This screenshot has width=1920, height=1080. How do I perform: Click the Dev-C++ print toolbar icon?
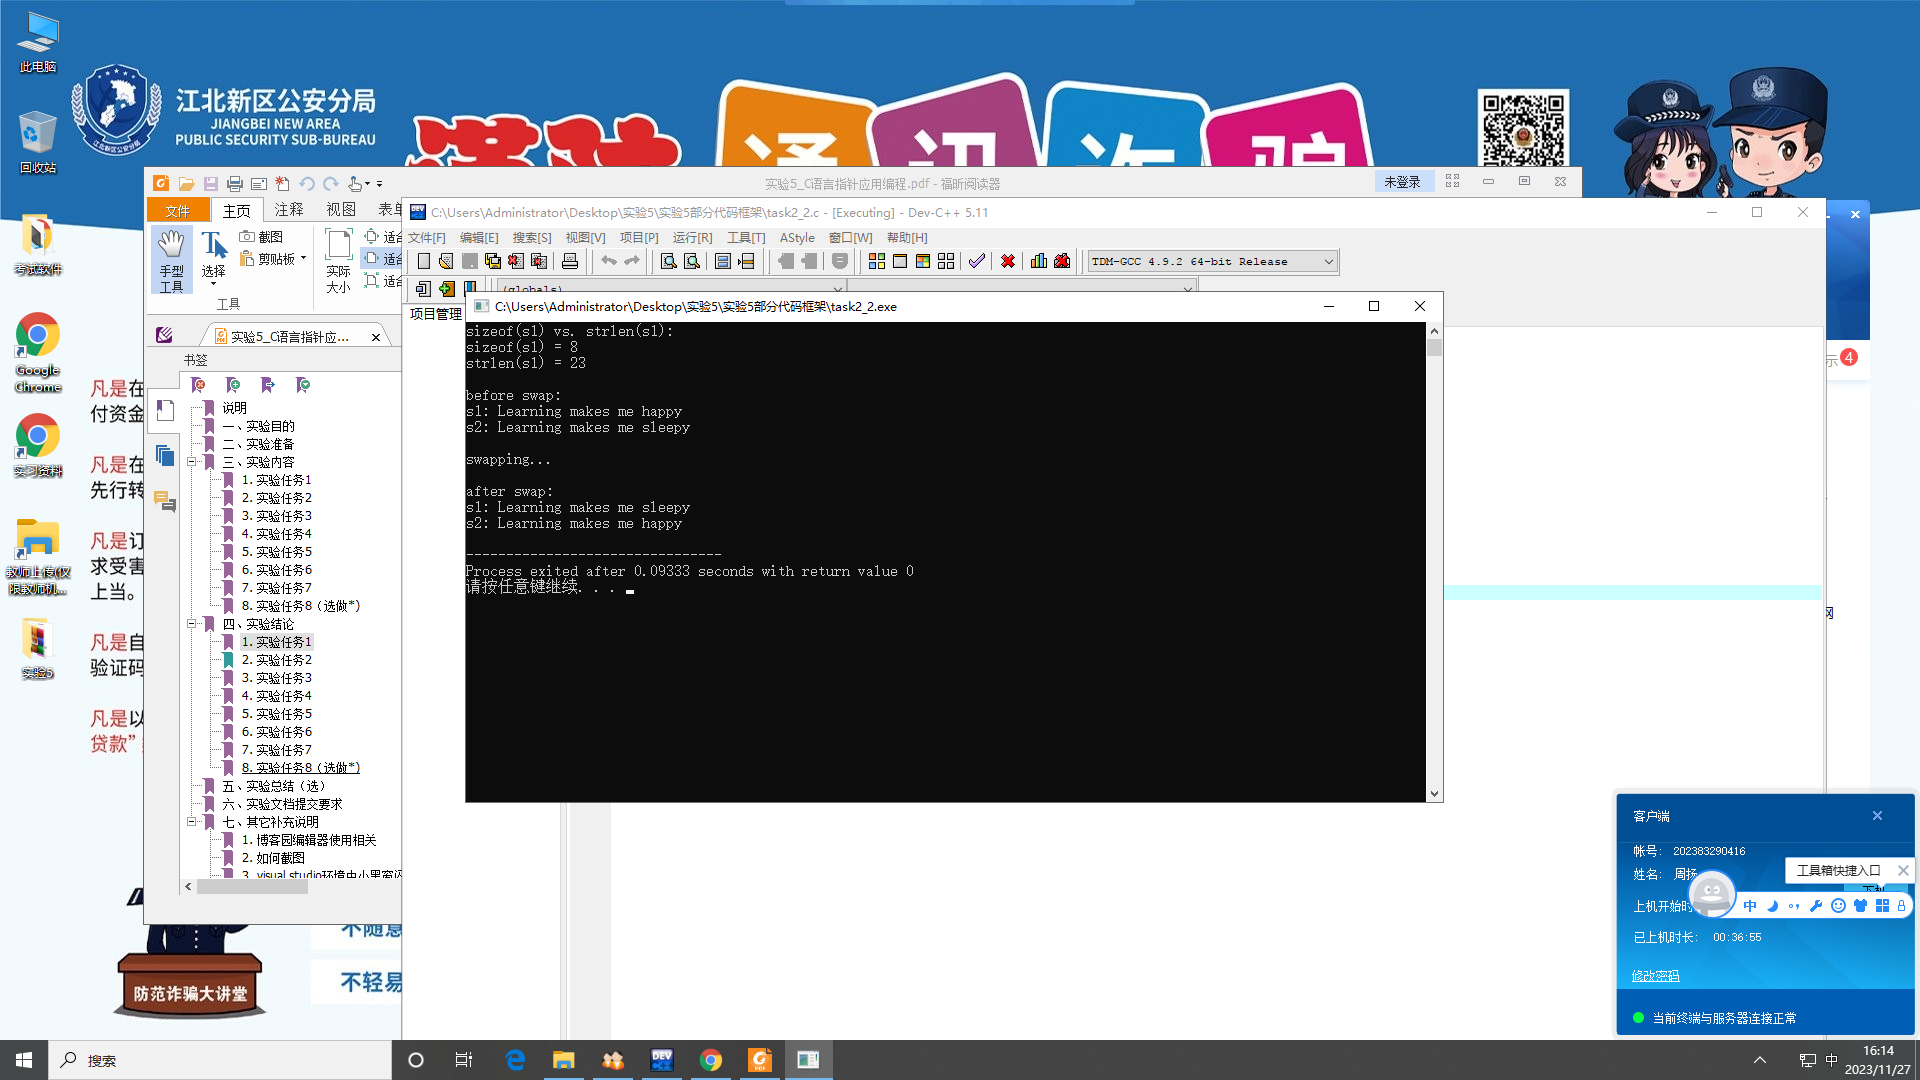coord(570,261)
